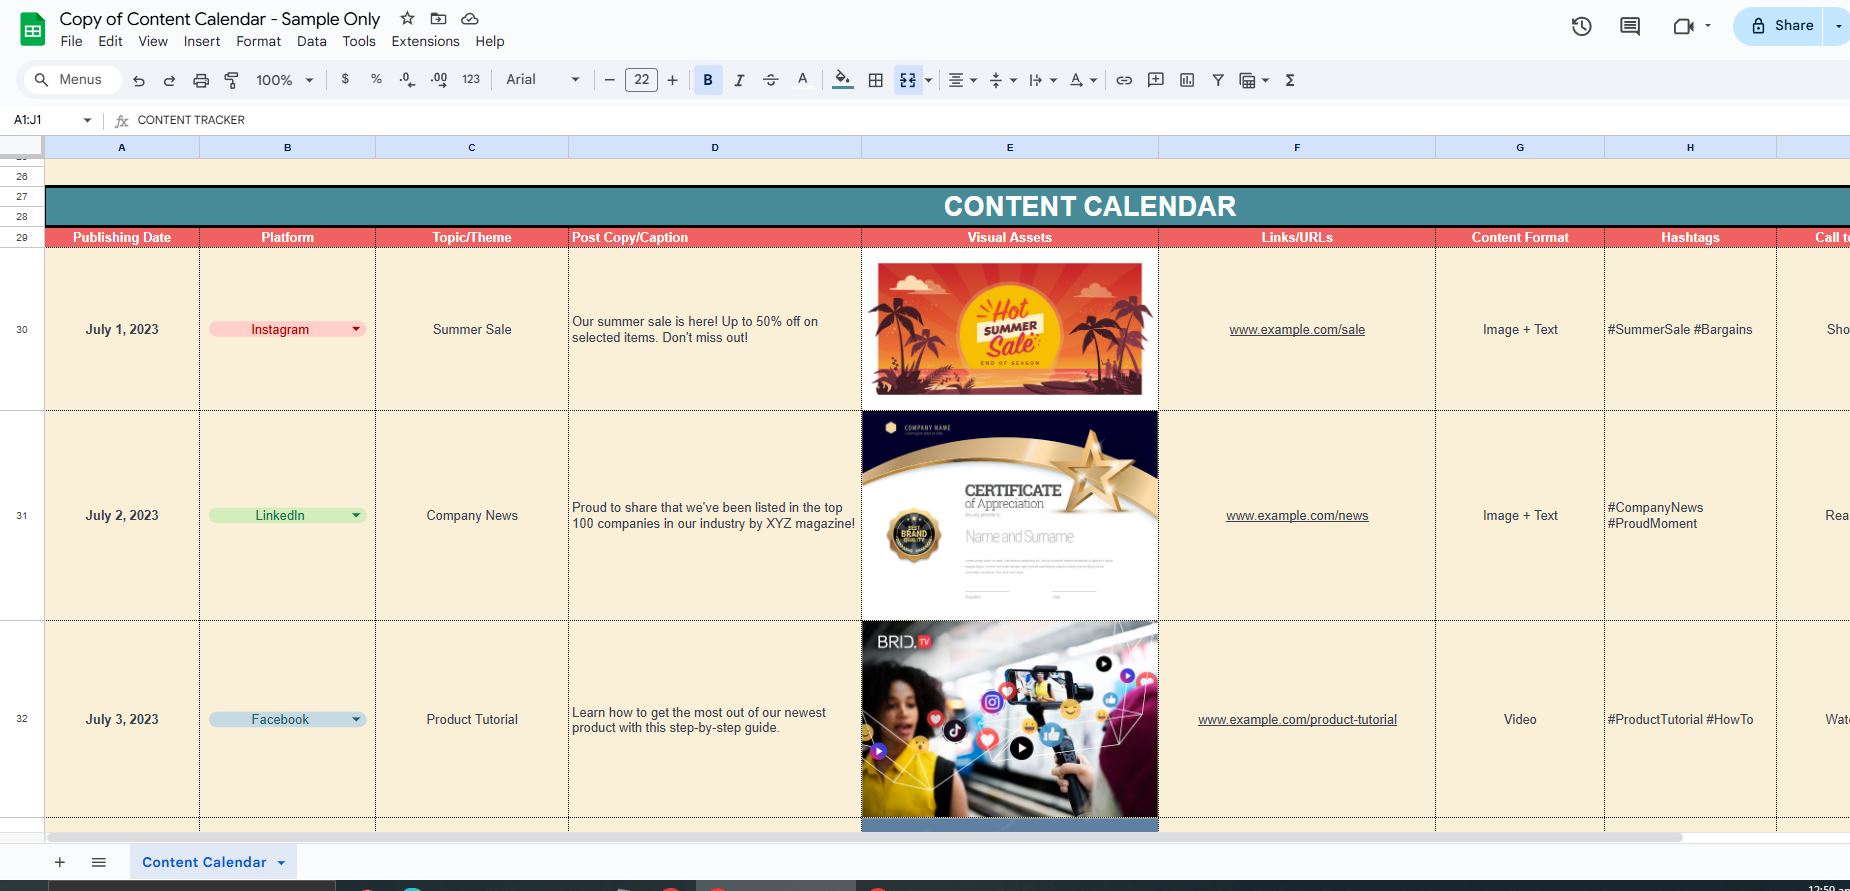Viewport: 1850px width, 891px height.
Task: Open the Insert menu
Action: pos(202,41)
